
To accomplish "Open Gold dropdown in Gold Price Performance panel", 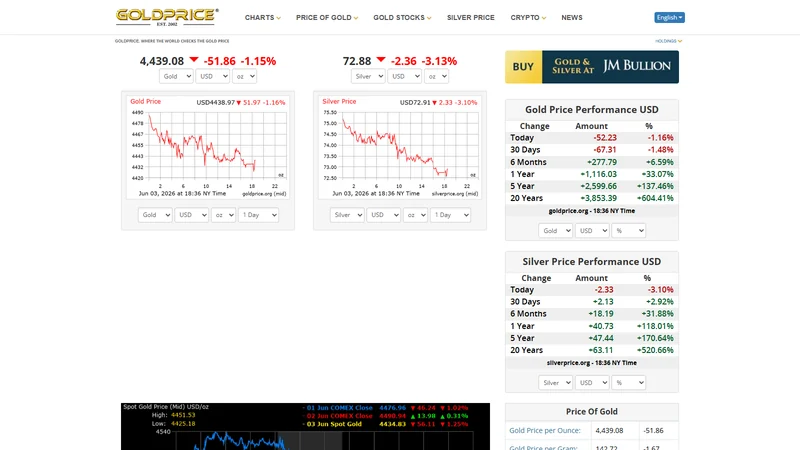I will (x=555, y=231).
